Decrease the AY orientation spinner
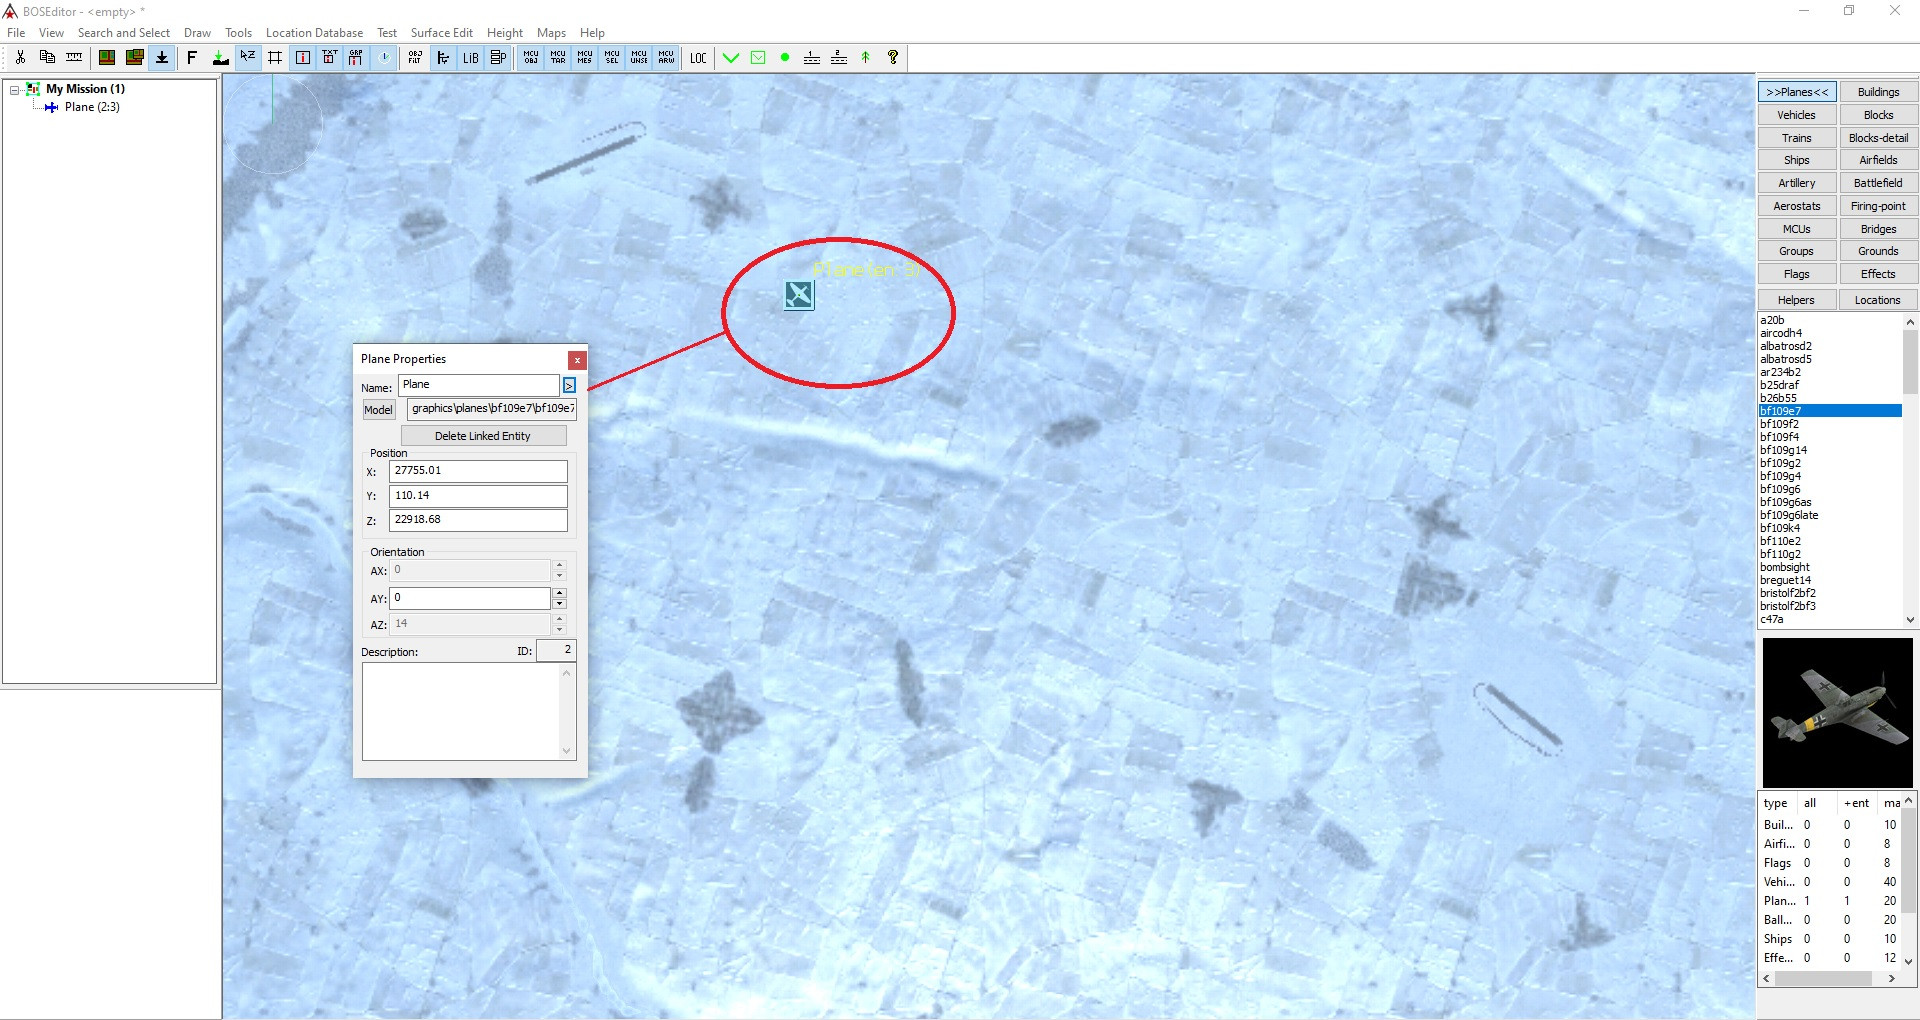The height and width of the screenshot is (1020, 1920). (560, 604)
